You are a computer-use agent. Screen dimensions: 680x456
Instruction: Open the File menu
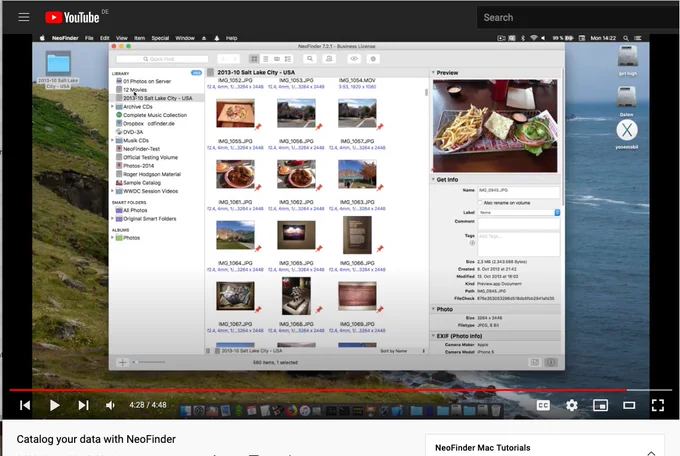point(89,38)
